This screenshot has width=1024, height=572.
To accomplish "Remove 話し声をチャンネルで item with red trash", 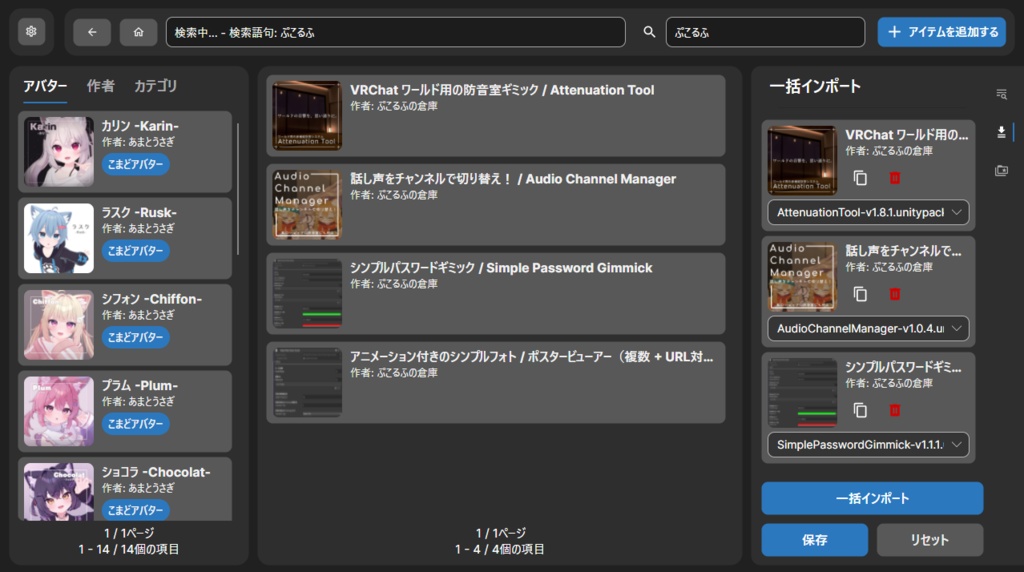I will pos(895,294).
